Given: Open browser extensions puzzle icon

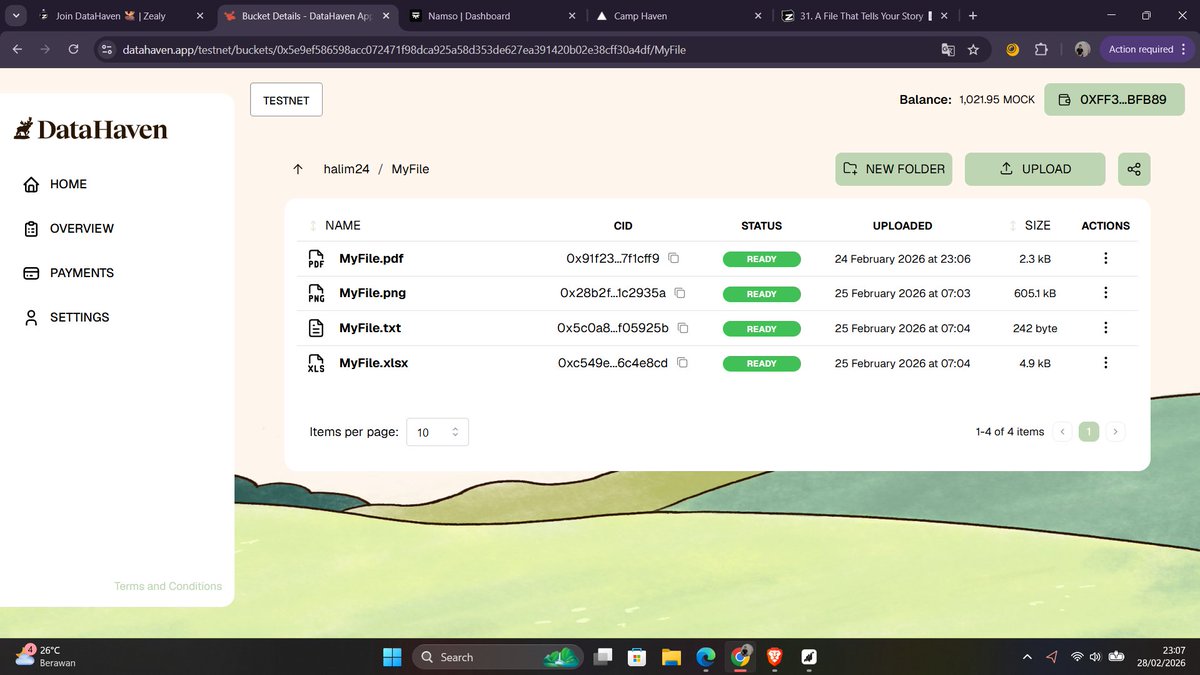Looking at the screenshot, I should point(1041,49).
